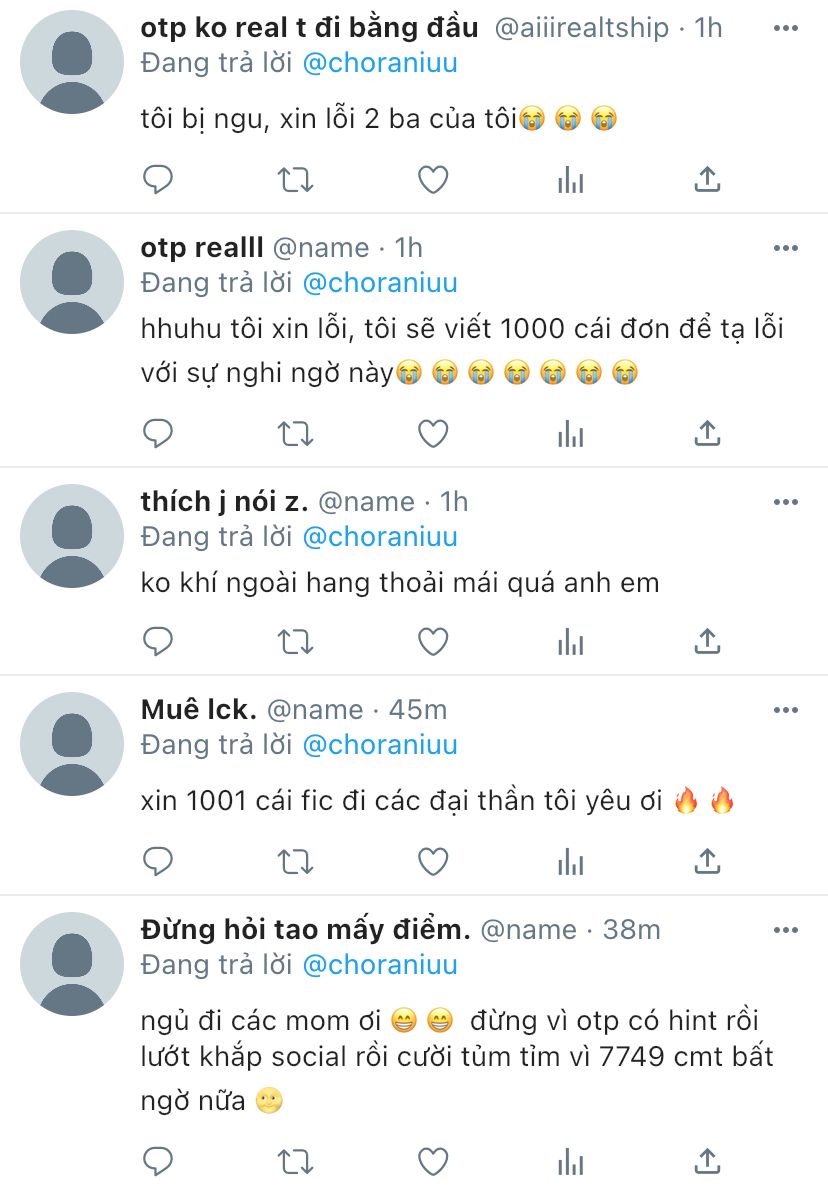Screen dimensions: 828x1186
Task: Reply to the "ngủ đi các mom ơi" tweet
Action: click(x=158, y=1161)
